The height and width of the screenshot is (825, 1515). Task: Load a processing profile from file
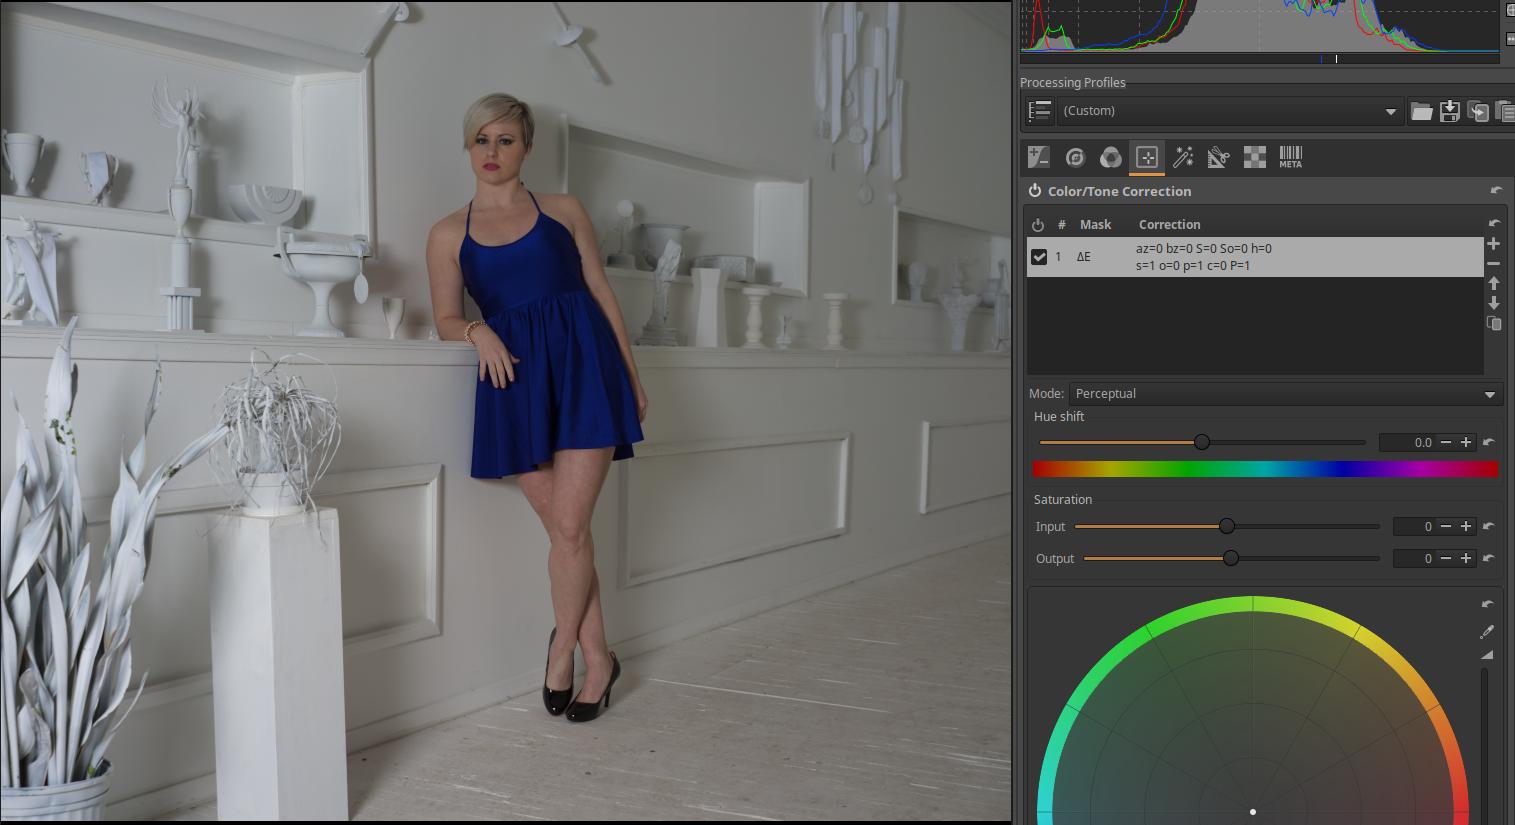click(x=1421, y=112)
